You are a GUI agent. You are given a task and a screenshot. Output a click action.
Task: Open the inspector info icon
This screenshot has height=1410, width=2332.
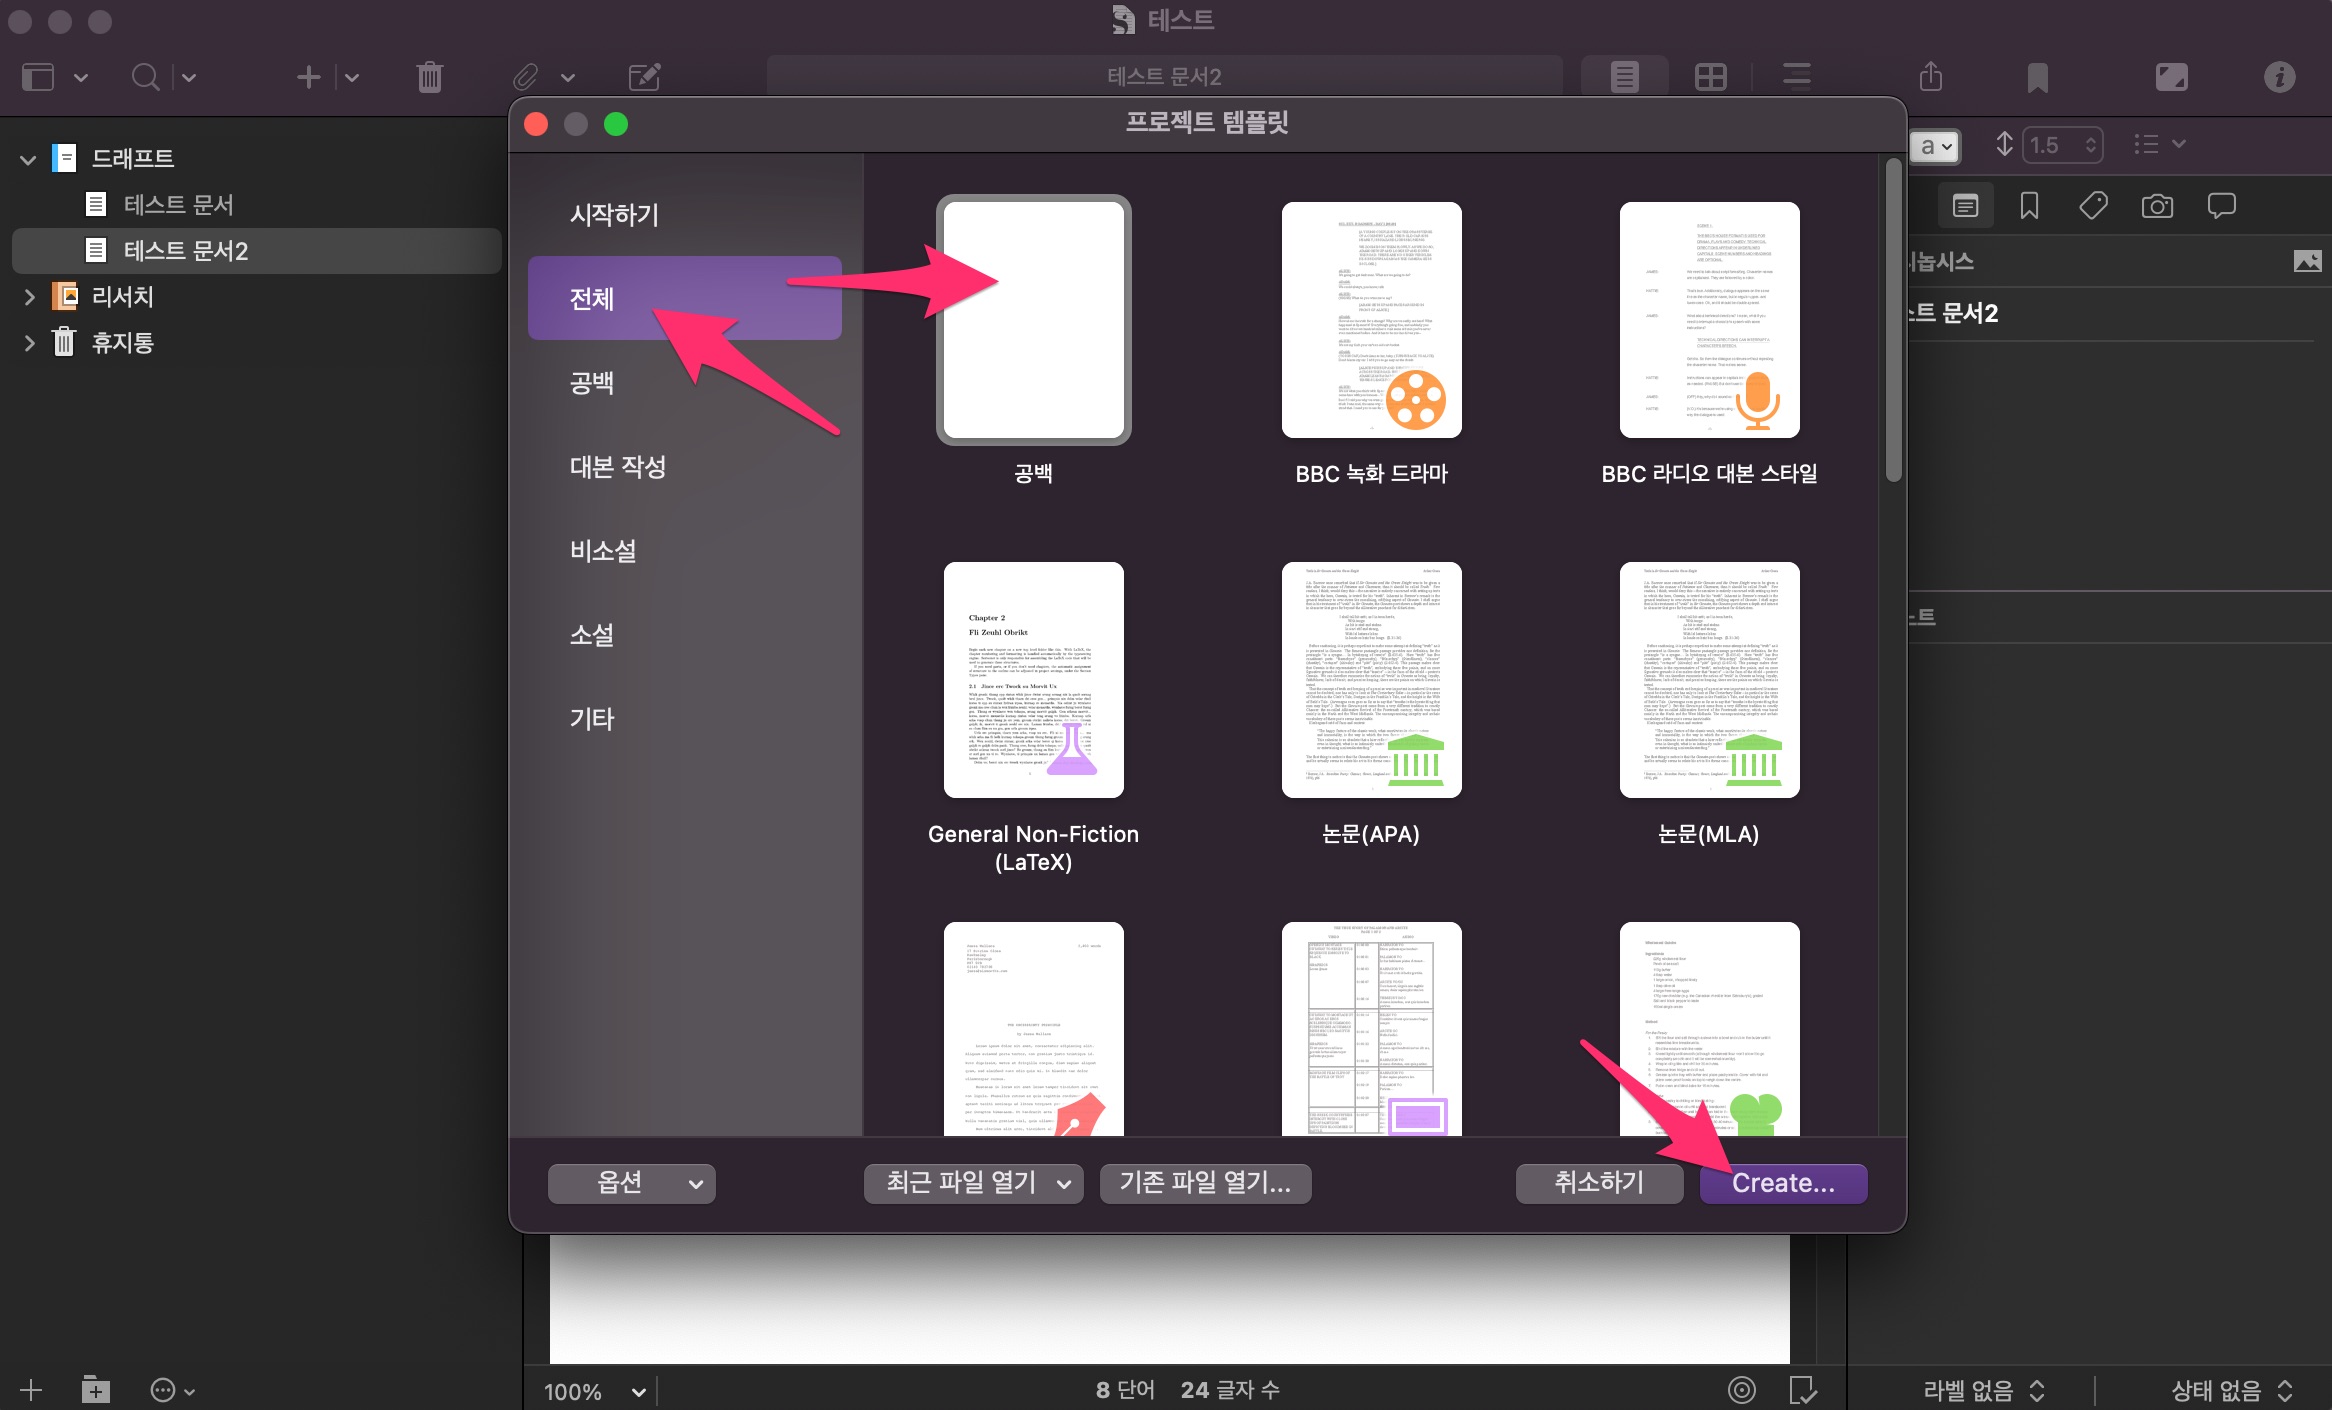2279,77
